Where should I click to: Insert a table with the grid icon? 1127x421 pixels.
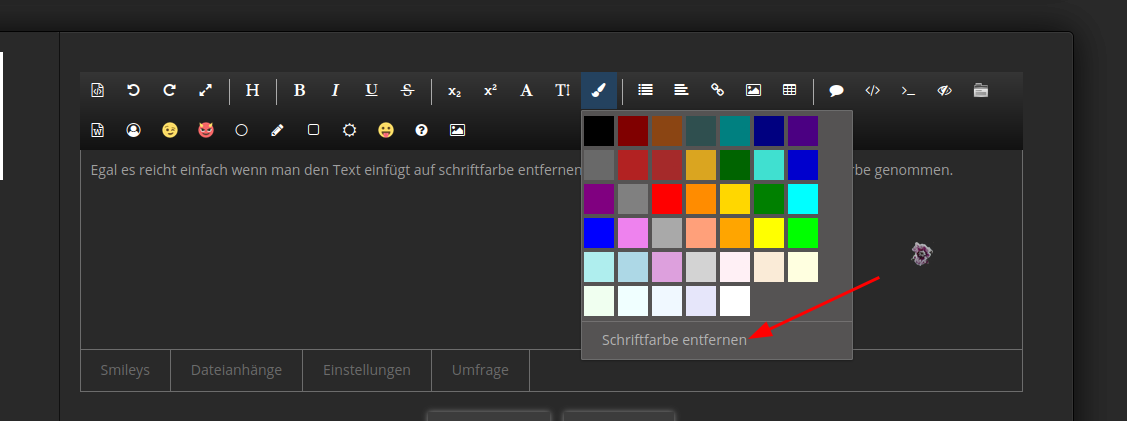[x=789, y=90]
